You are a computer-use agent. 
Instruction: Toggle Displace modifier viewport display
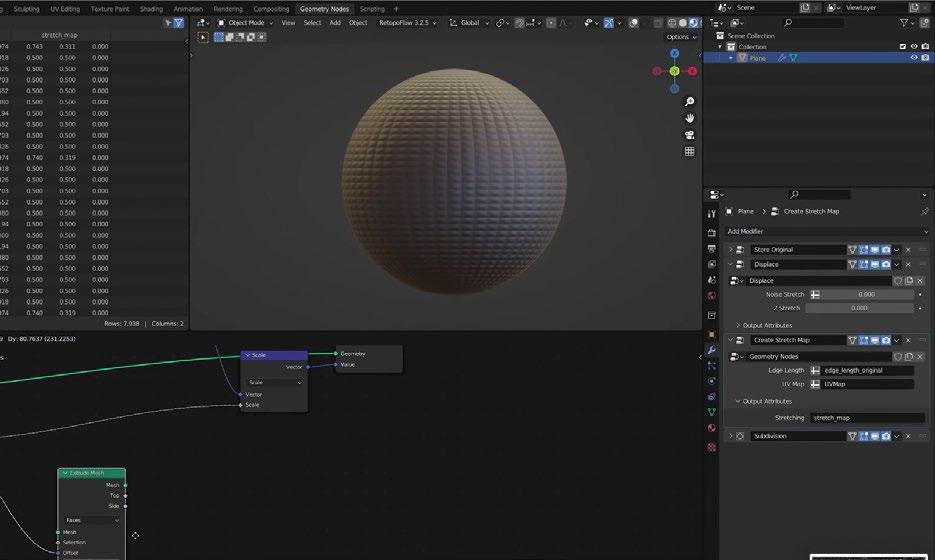875,265
